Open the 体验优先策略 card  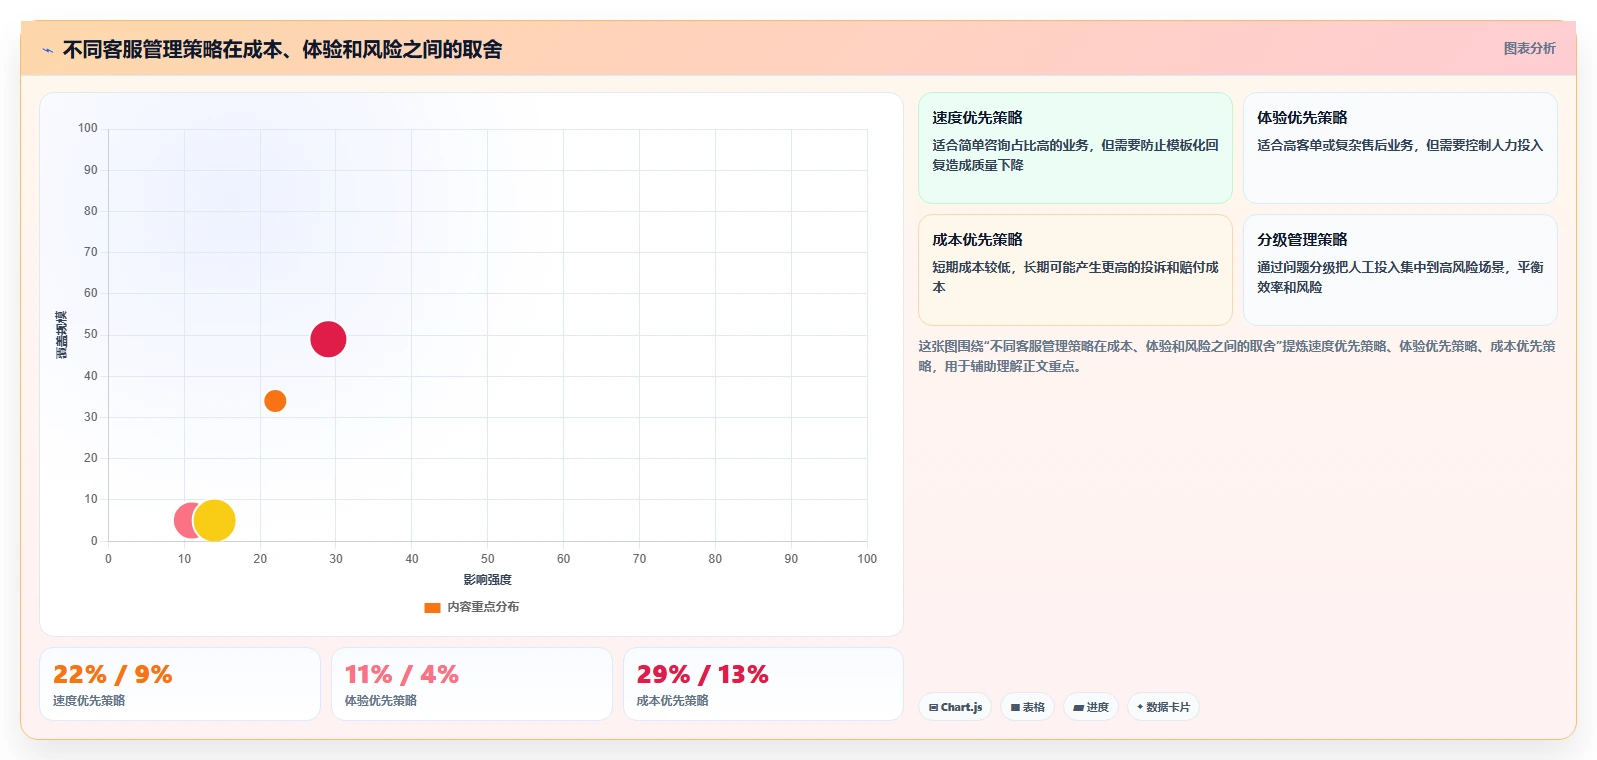1400,148
